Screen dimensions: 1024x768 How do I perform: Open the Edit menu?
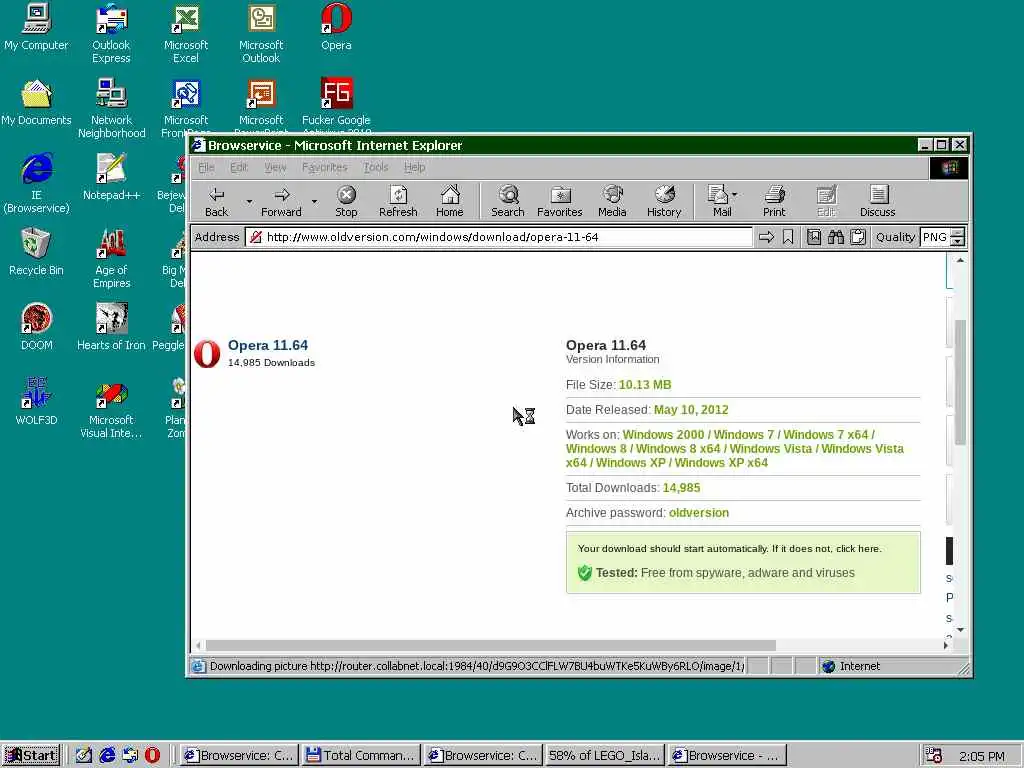(x=238, y=167)
